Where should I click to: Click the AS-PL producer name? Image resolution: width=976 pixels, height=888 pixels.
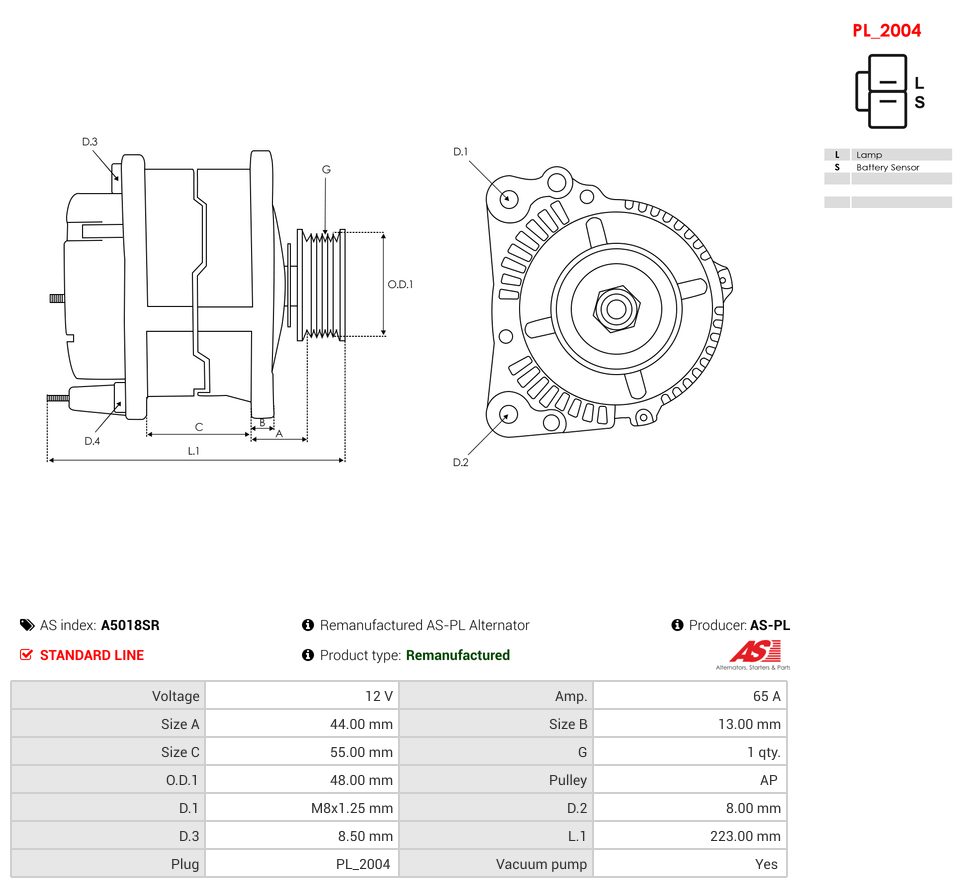point(770,625)
